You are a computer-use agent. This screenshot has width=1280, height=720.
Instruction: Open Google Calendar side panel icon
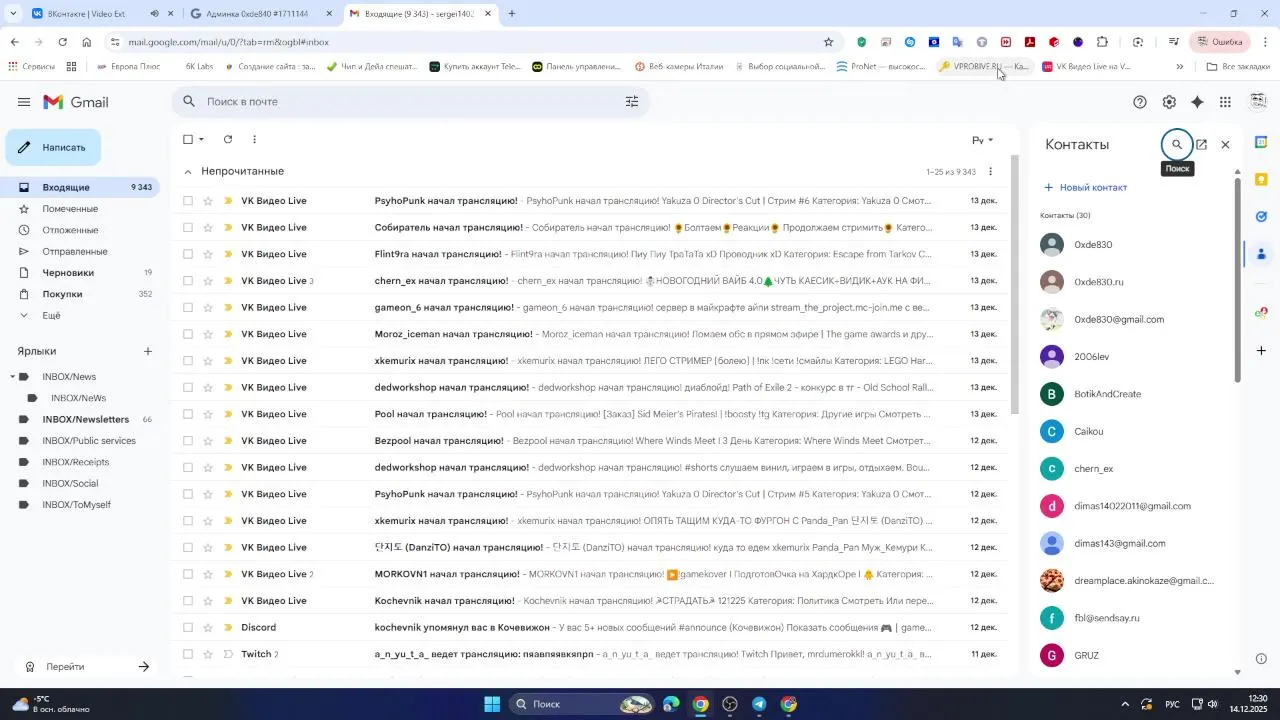1261,142
